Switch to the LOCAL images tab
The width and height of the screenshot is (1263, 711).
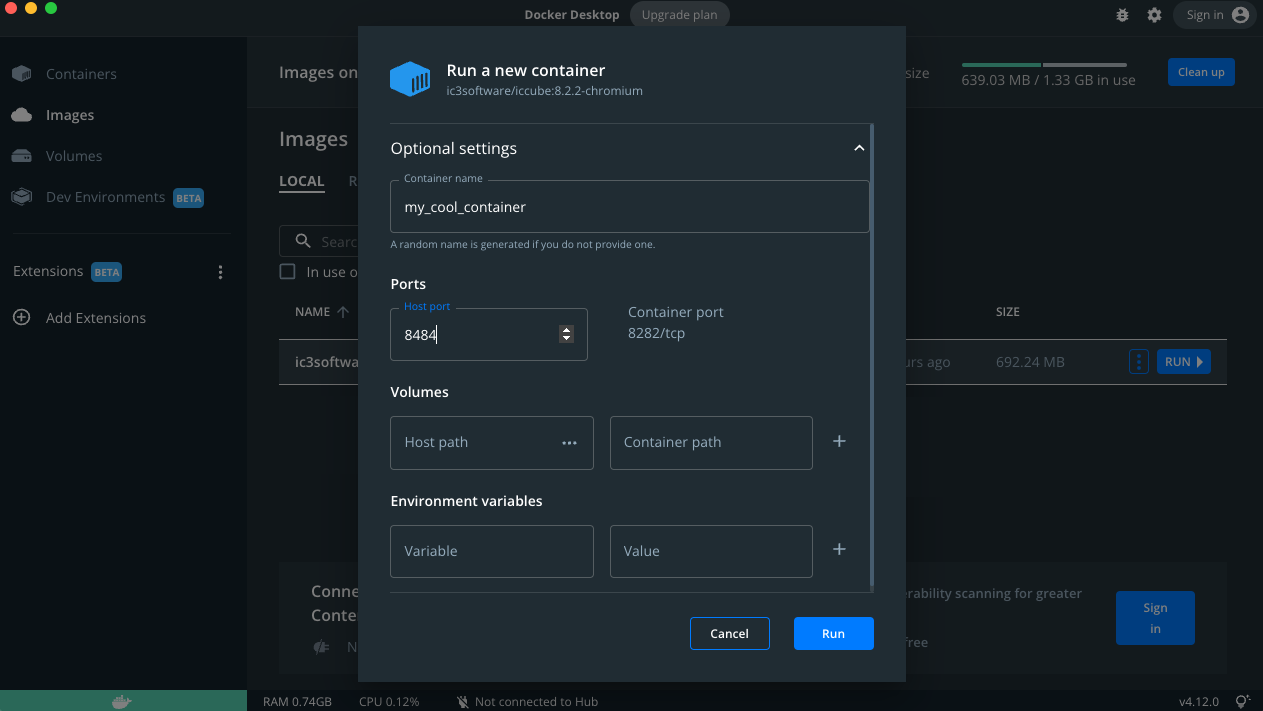[302, 182]
